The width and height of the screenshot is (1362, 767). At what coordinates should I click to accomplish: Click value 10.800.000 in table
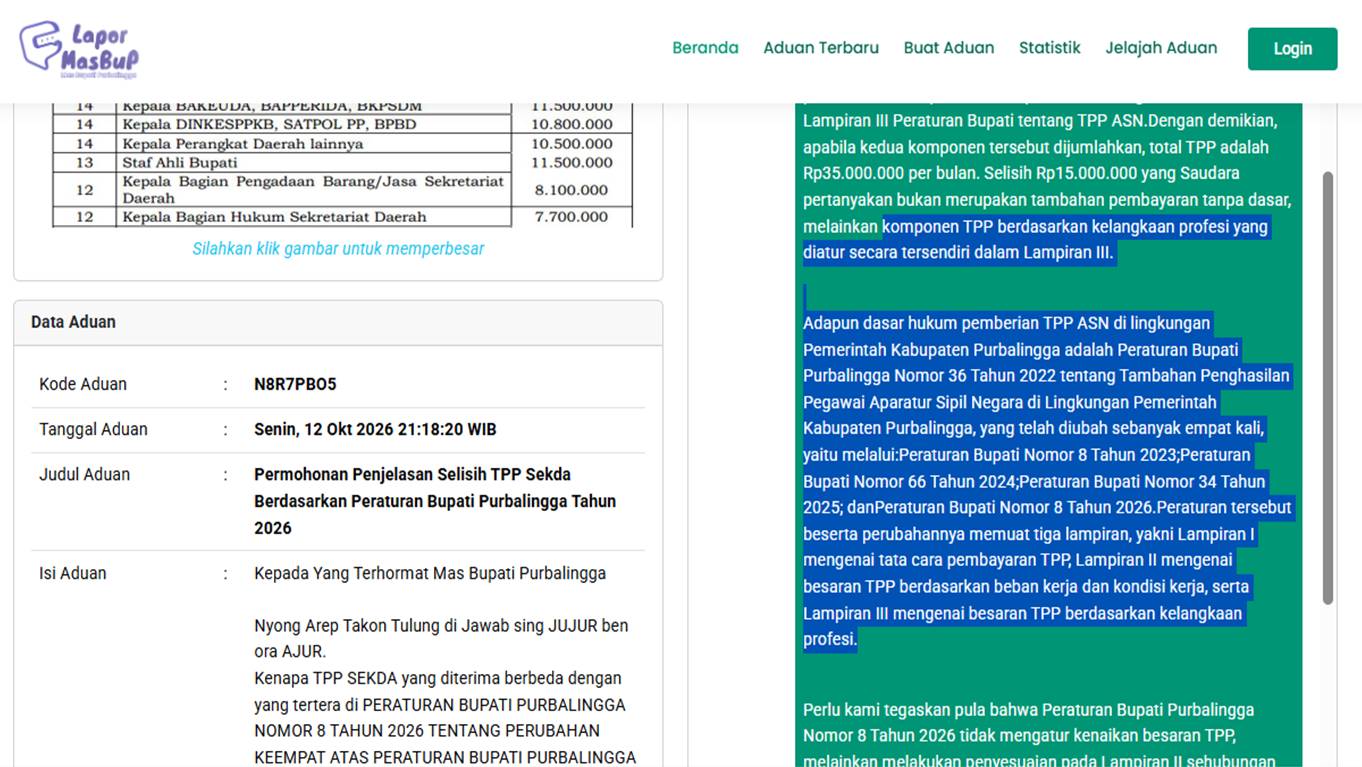tap(572, 124)
